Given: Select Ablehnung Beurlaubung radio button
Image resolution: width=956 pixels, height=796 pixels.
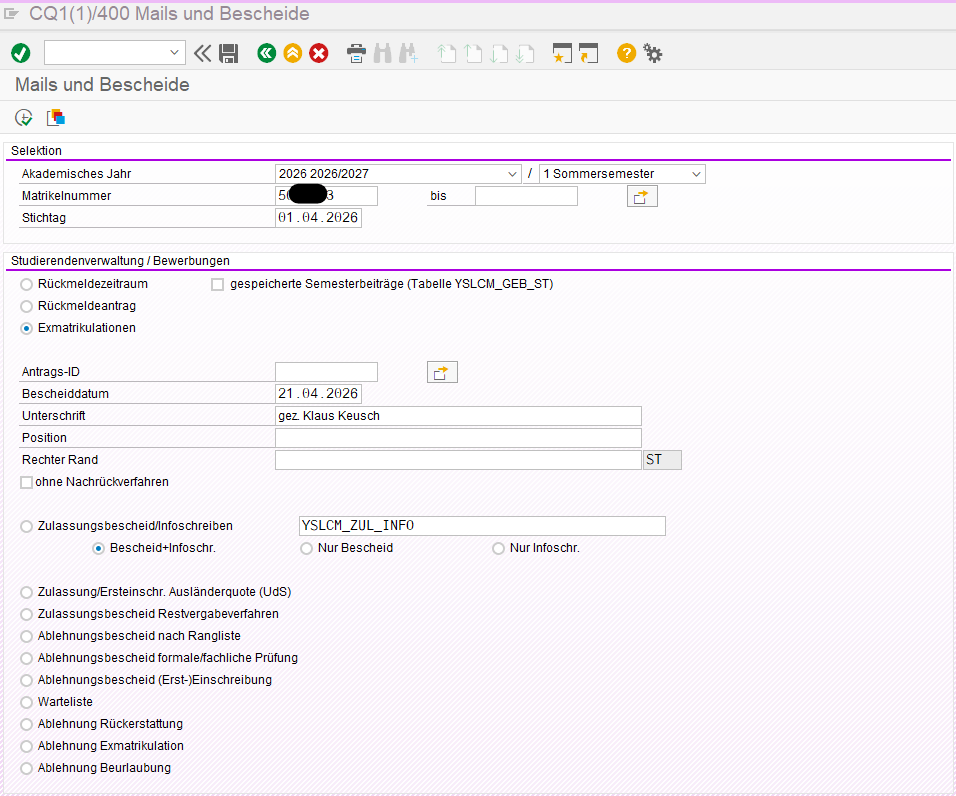Looking at the screenshot, I should 26,768.
